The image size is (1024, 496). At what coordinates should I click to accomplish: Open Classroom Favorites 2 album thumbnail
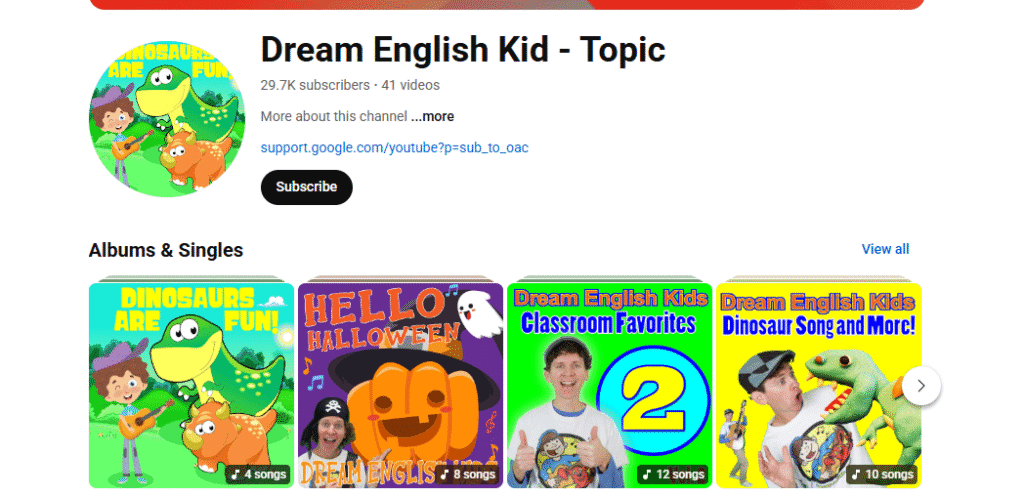coord(609,385)
